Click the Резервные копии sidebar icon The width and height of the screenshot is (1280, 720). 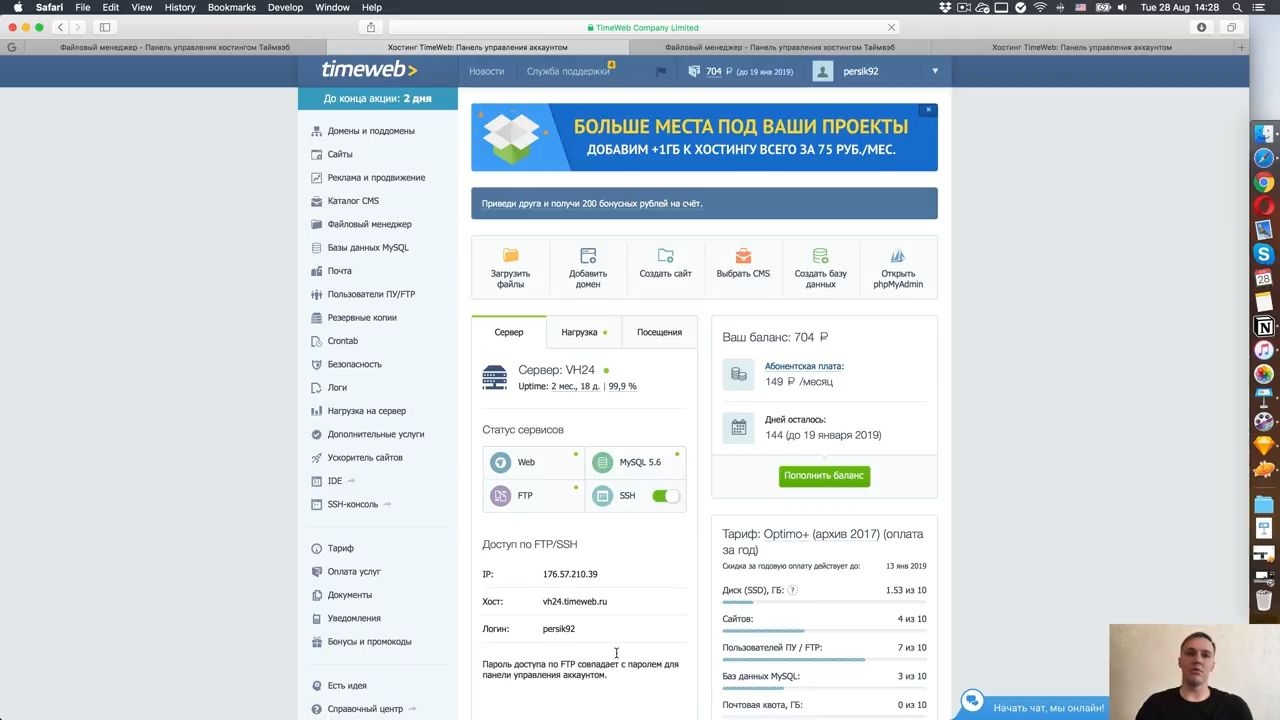[317, 318]
